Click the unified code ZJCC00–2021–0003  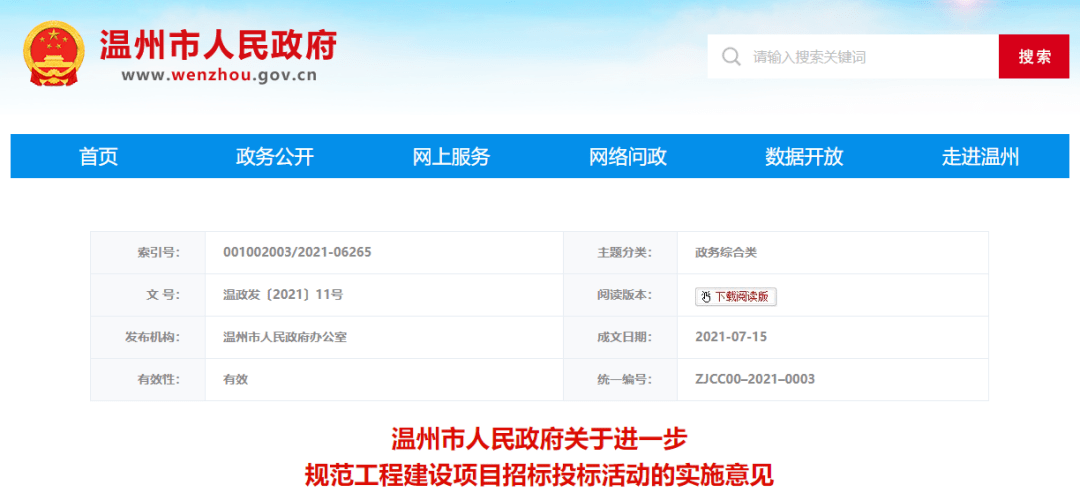pos(755,379)
